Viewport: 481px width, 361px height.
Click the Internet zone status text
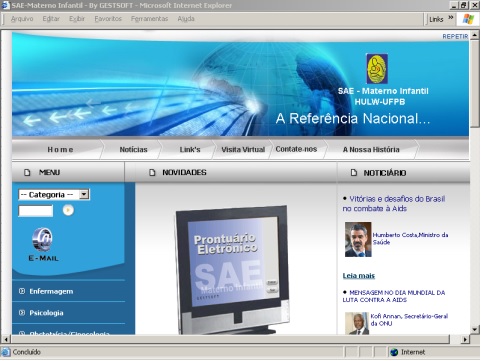pyautogui.click(x=413, y=352)
